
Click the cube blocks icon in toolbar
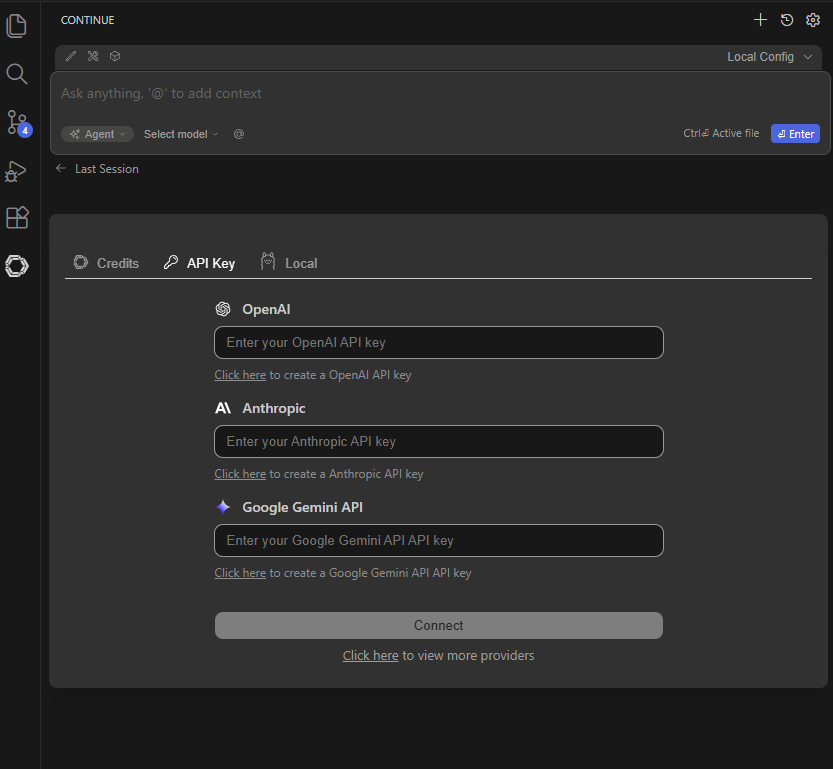pos(115,56)
